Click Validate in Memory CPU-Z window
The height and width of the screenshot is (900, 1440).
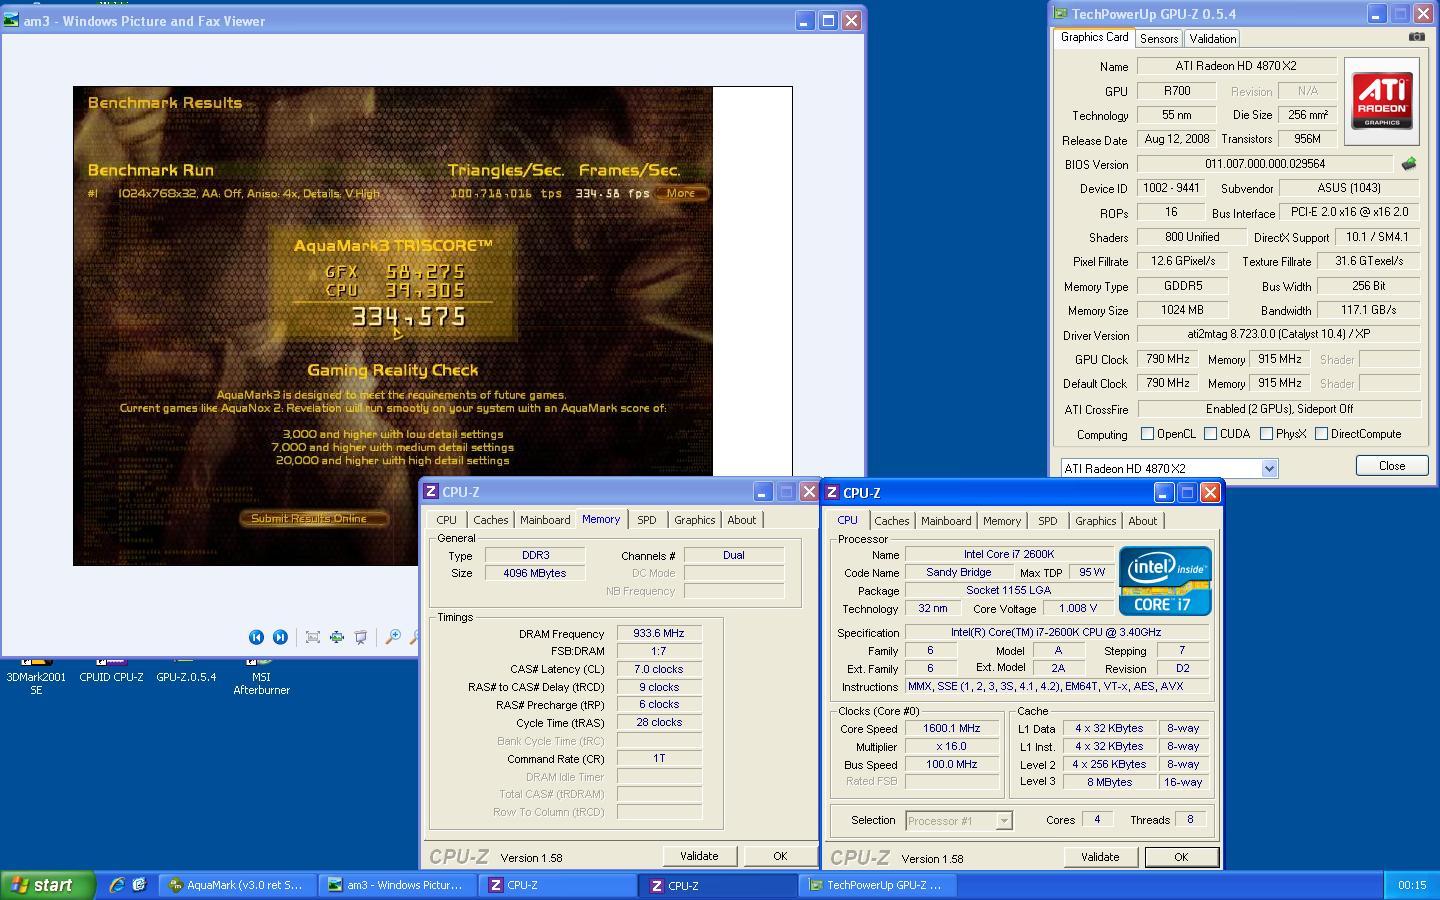click(699, 856)
